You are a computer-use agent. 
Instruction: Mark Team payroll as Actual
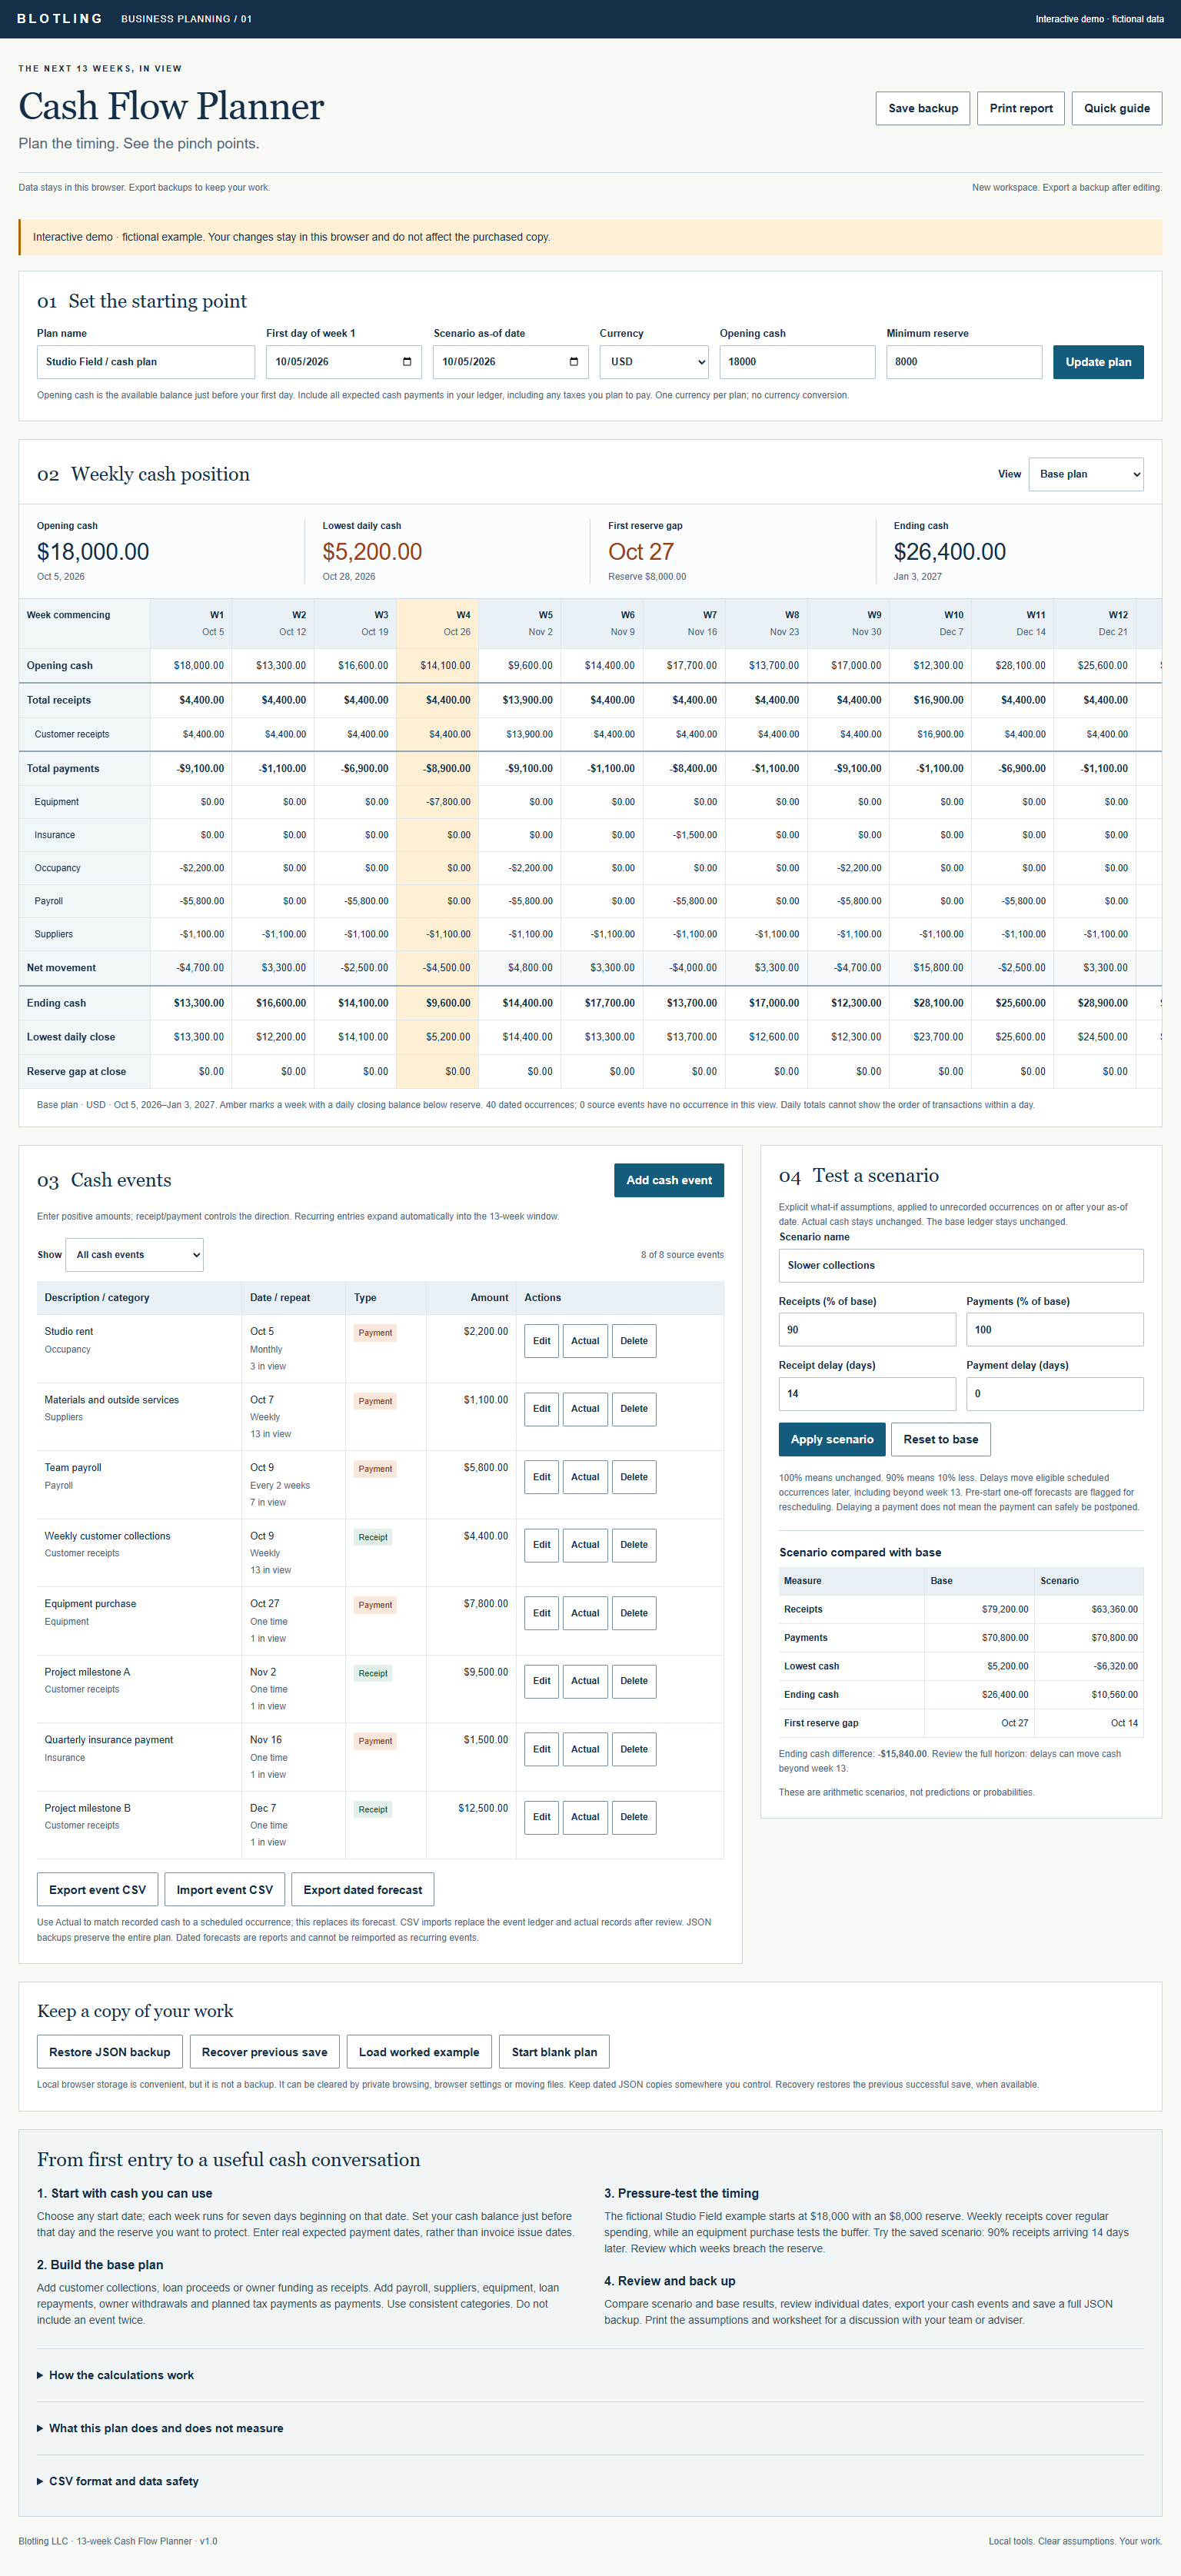point(585,1477)
